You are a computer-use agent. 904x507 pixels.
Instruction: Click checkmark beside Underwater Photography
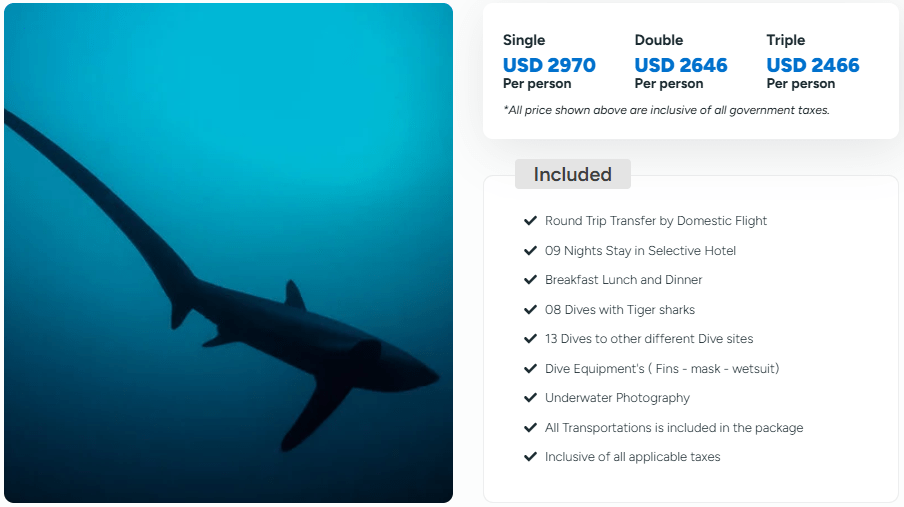(x=530, y=398)
